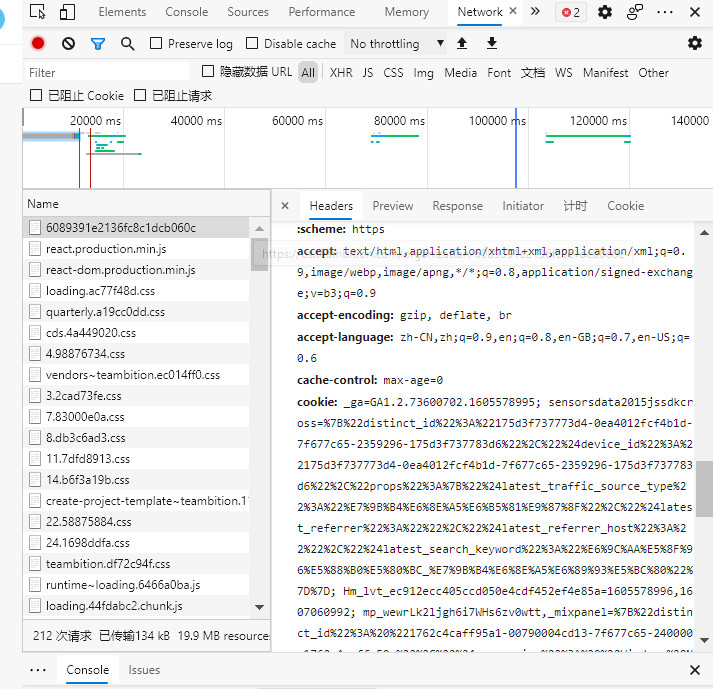Enable Disable cache checkbox
This screenshot has height=689, width=713.
pyautogui.click(x=252, y=43)
